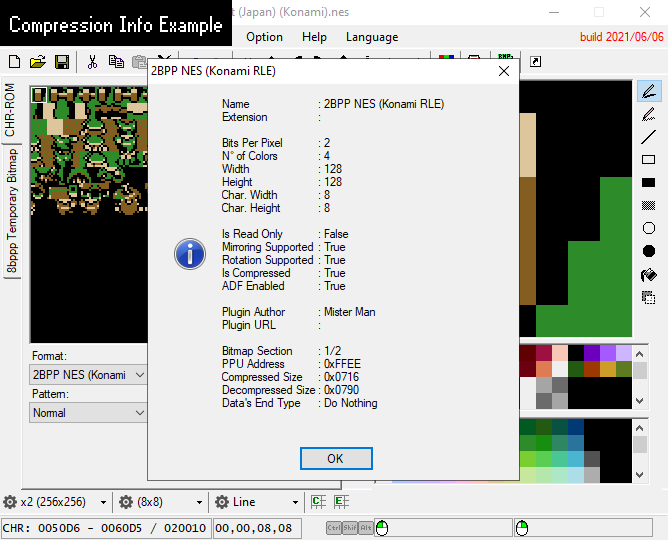Open a file using the folder icon
668x540 pixels.
click(38, 62)
